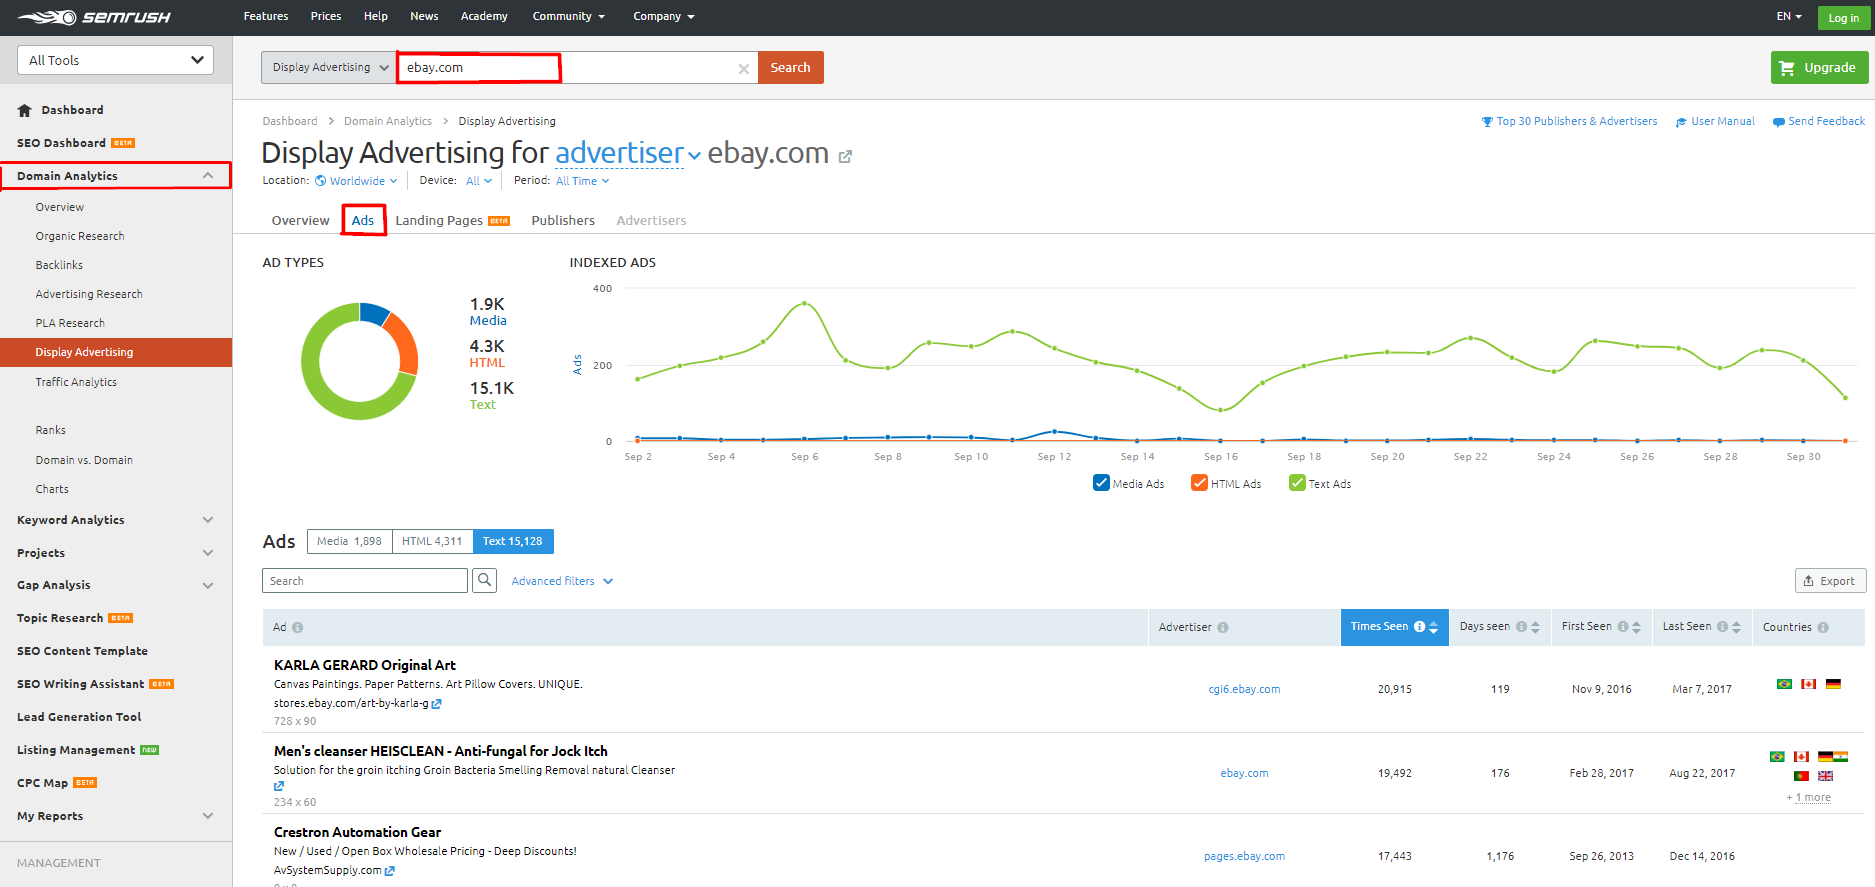Expand the Projects section

click(x=208, y=553)
